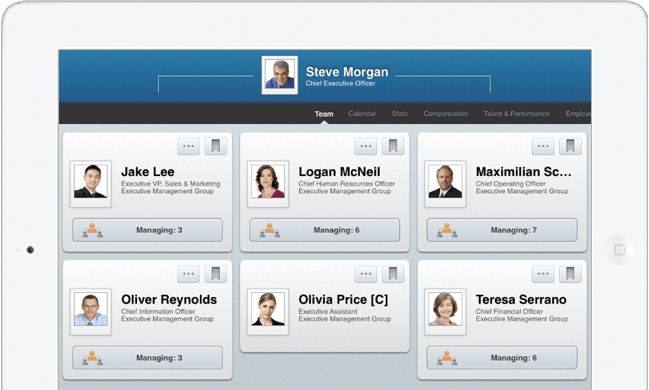Image resolution: width=649 pixels, height=390 pixels.
Task: Click the Teresa Serrano name
Action: 521,300
